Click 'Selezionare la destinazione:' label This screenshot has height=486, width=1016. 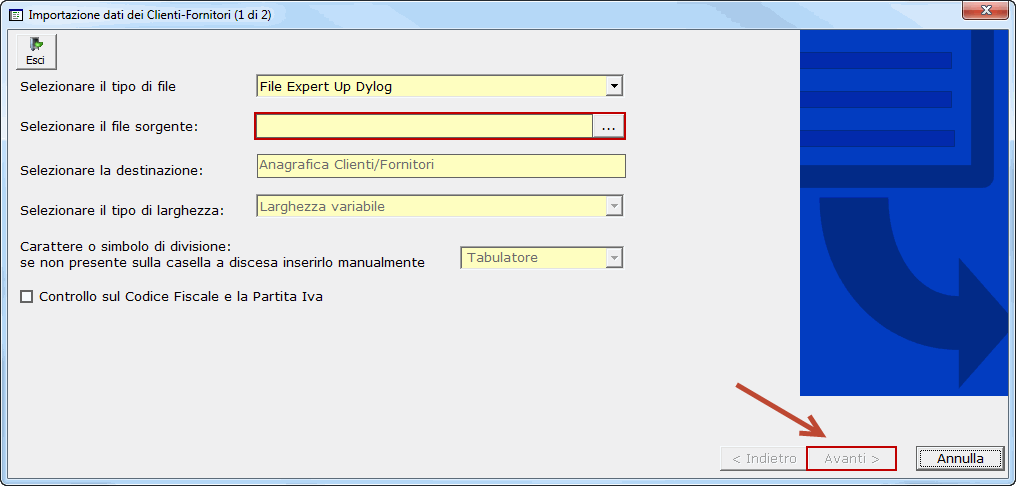tap(112, 171)
